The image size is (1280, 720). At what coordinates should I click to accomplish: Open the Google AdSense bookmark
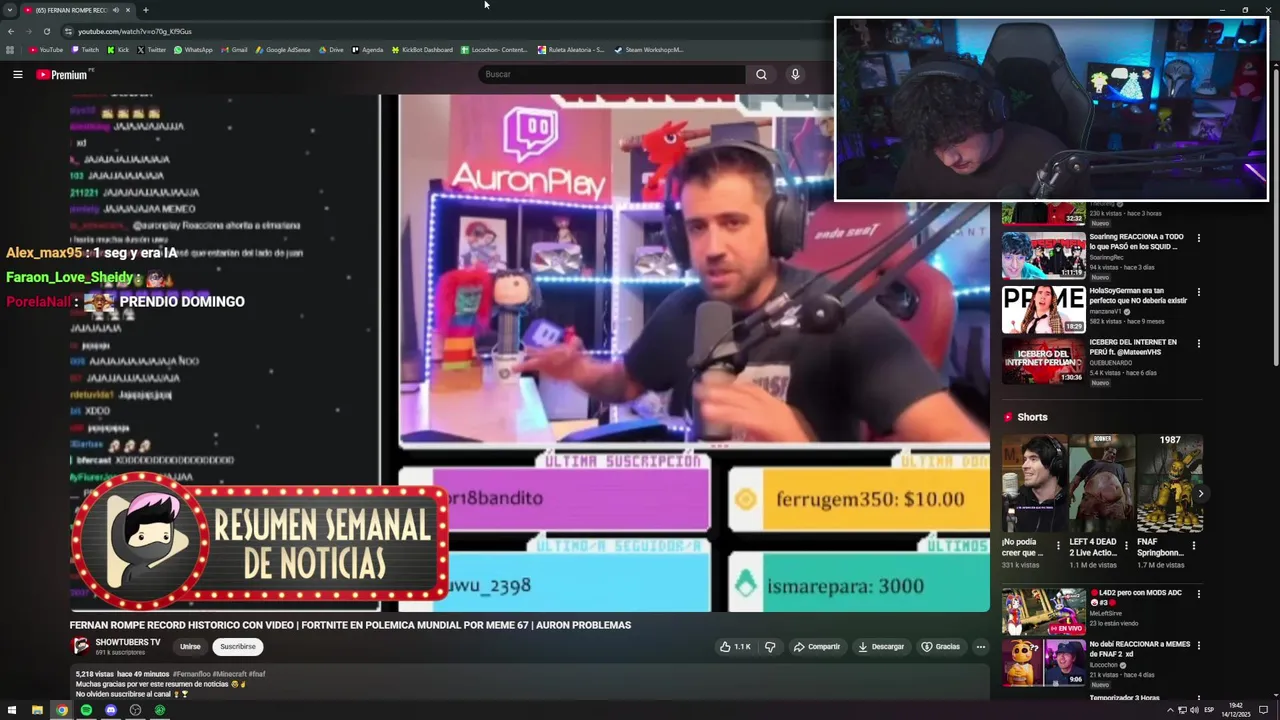[283, 50]
